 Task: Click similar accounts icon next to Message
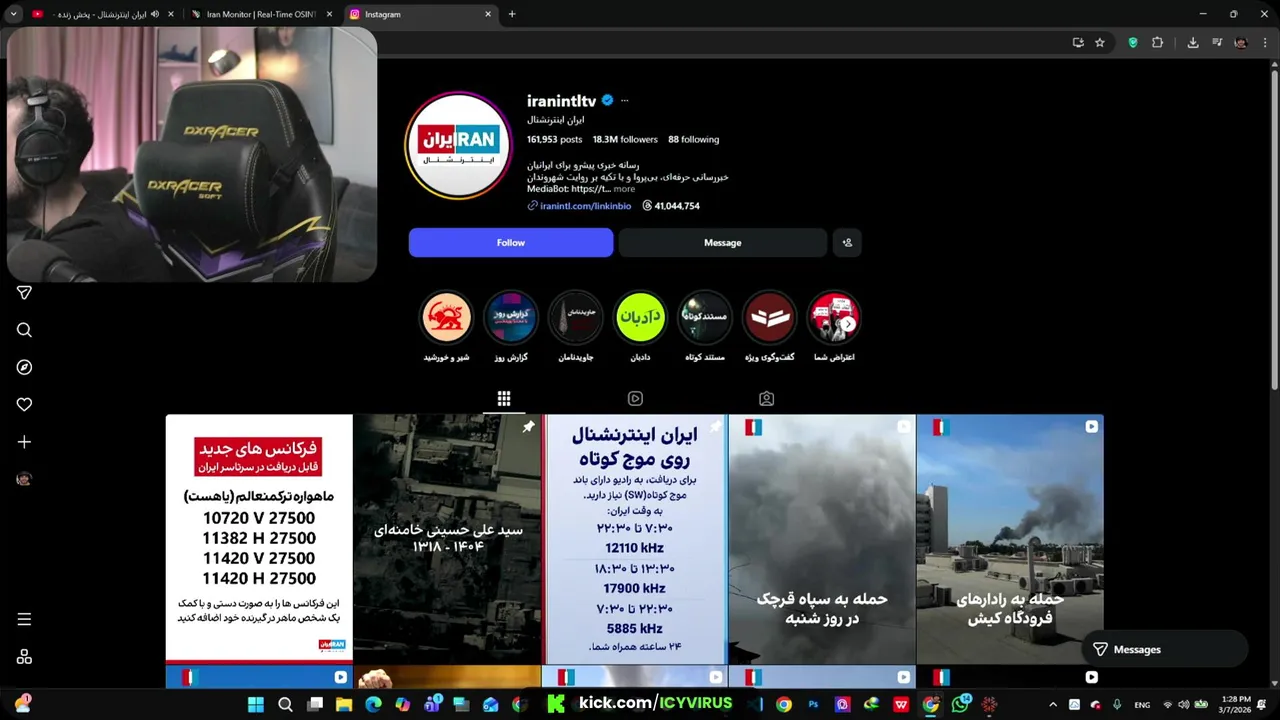[x=847, y=242]
